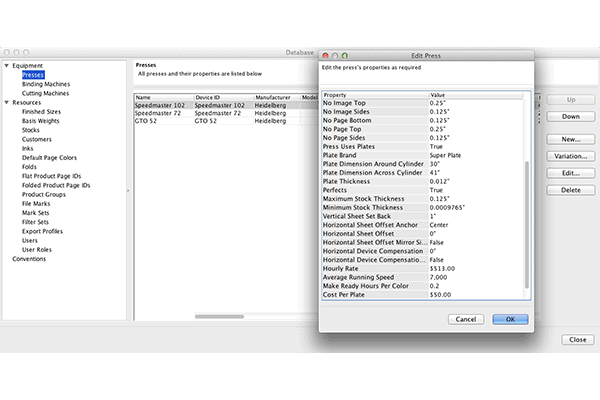Click the New... button
600x400 pixels.
(x=571, y=139)
